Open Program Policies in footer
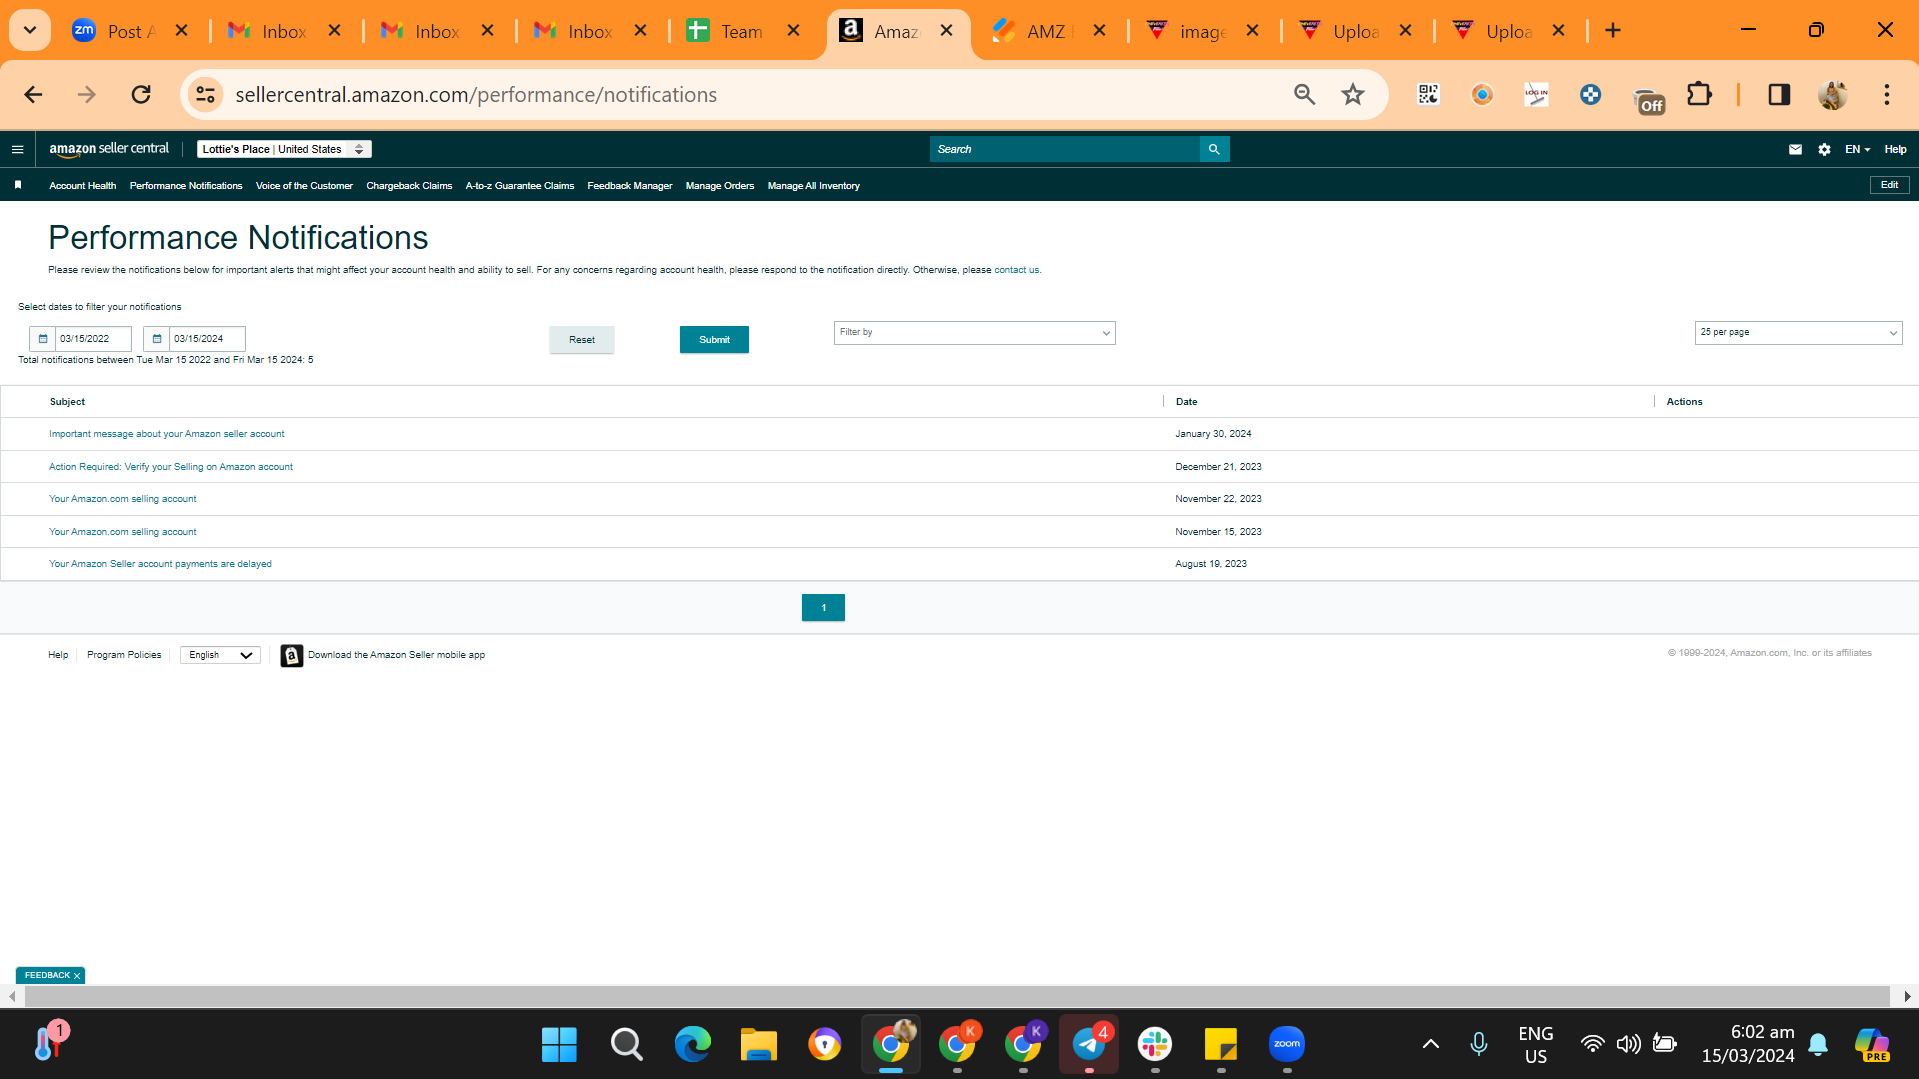This screenshot has width=1919, height=1079. pyautogui.click(x=124, y=655)
